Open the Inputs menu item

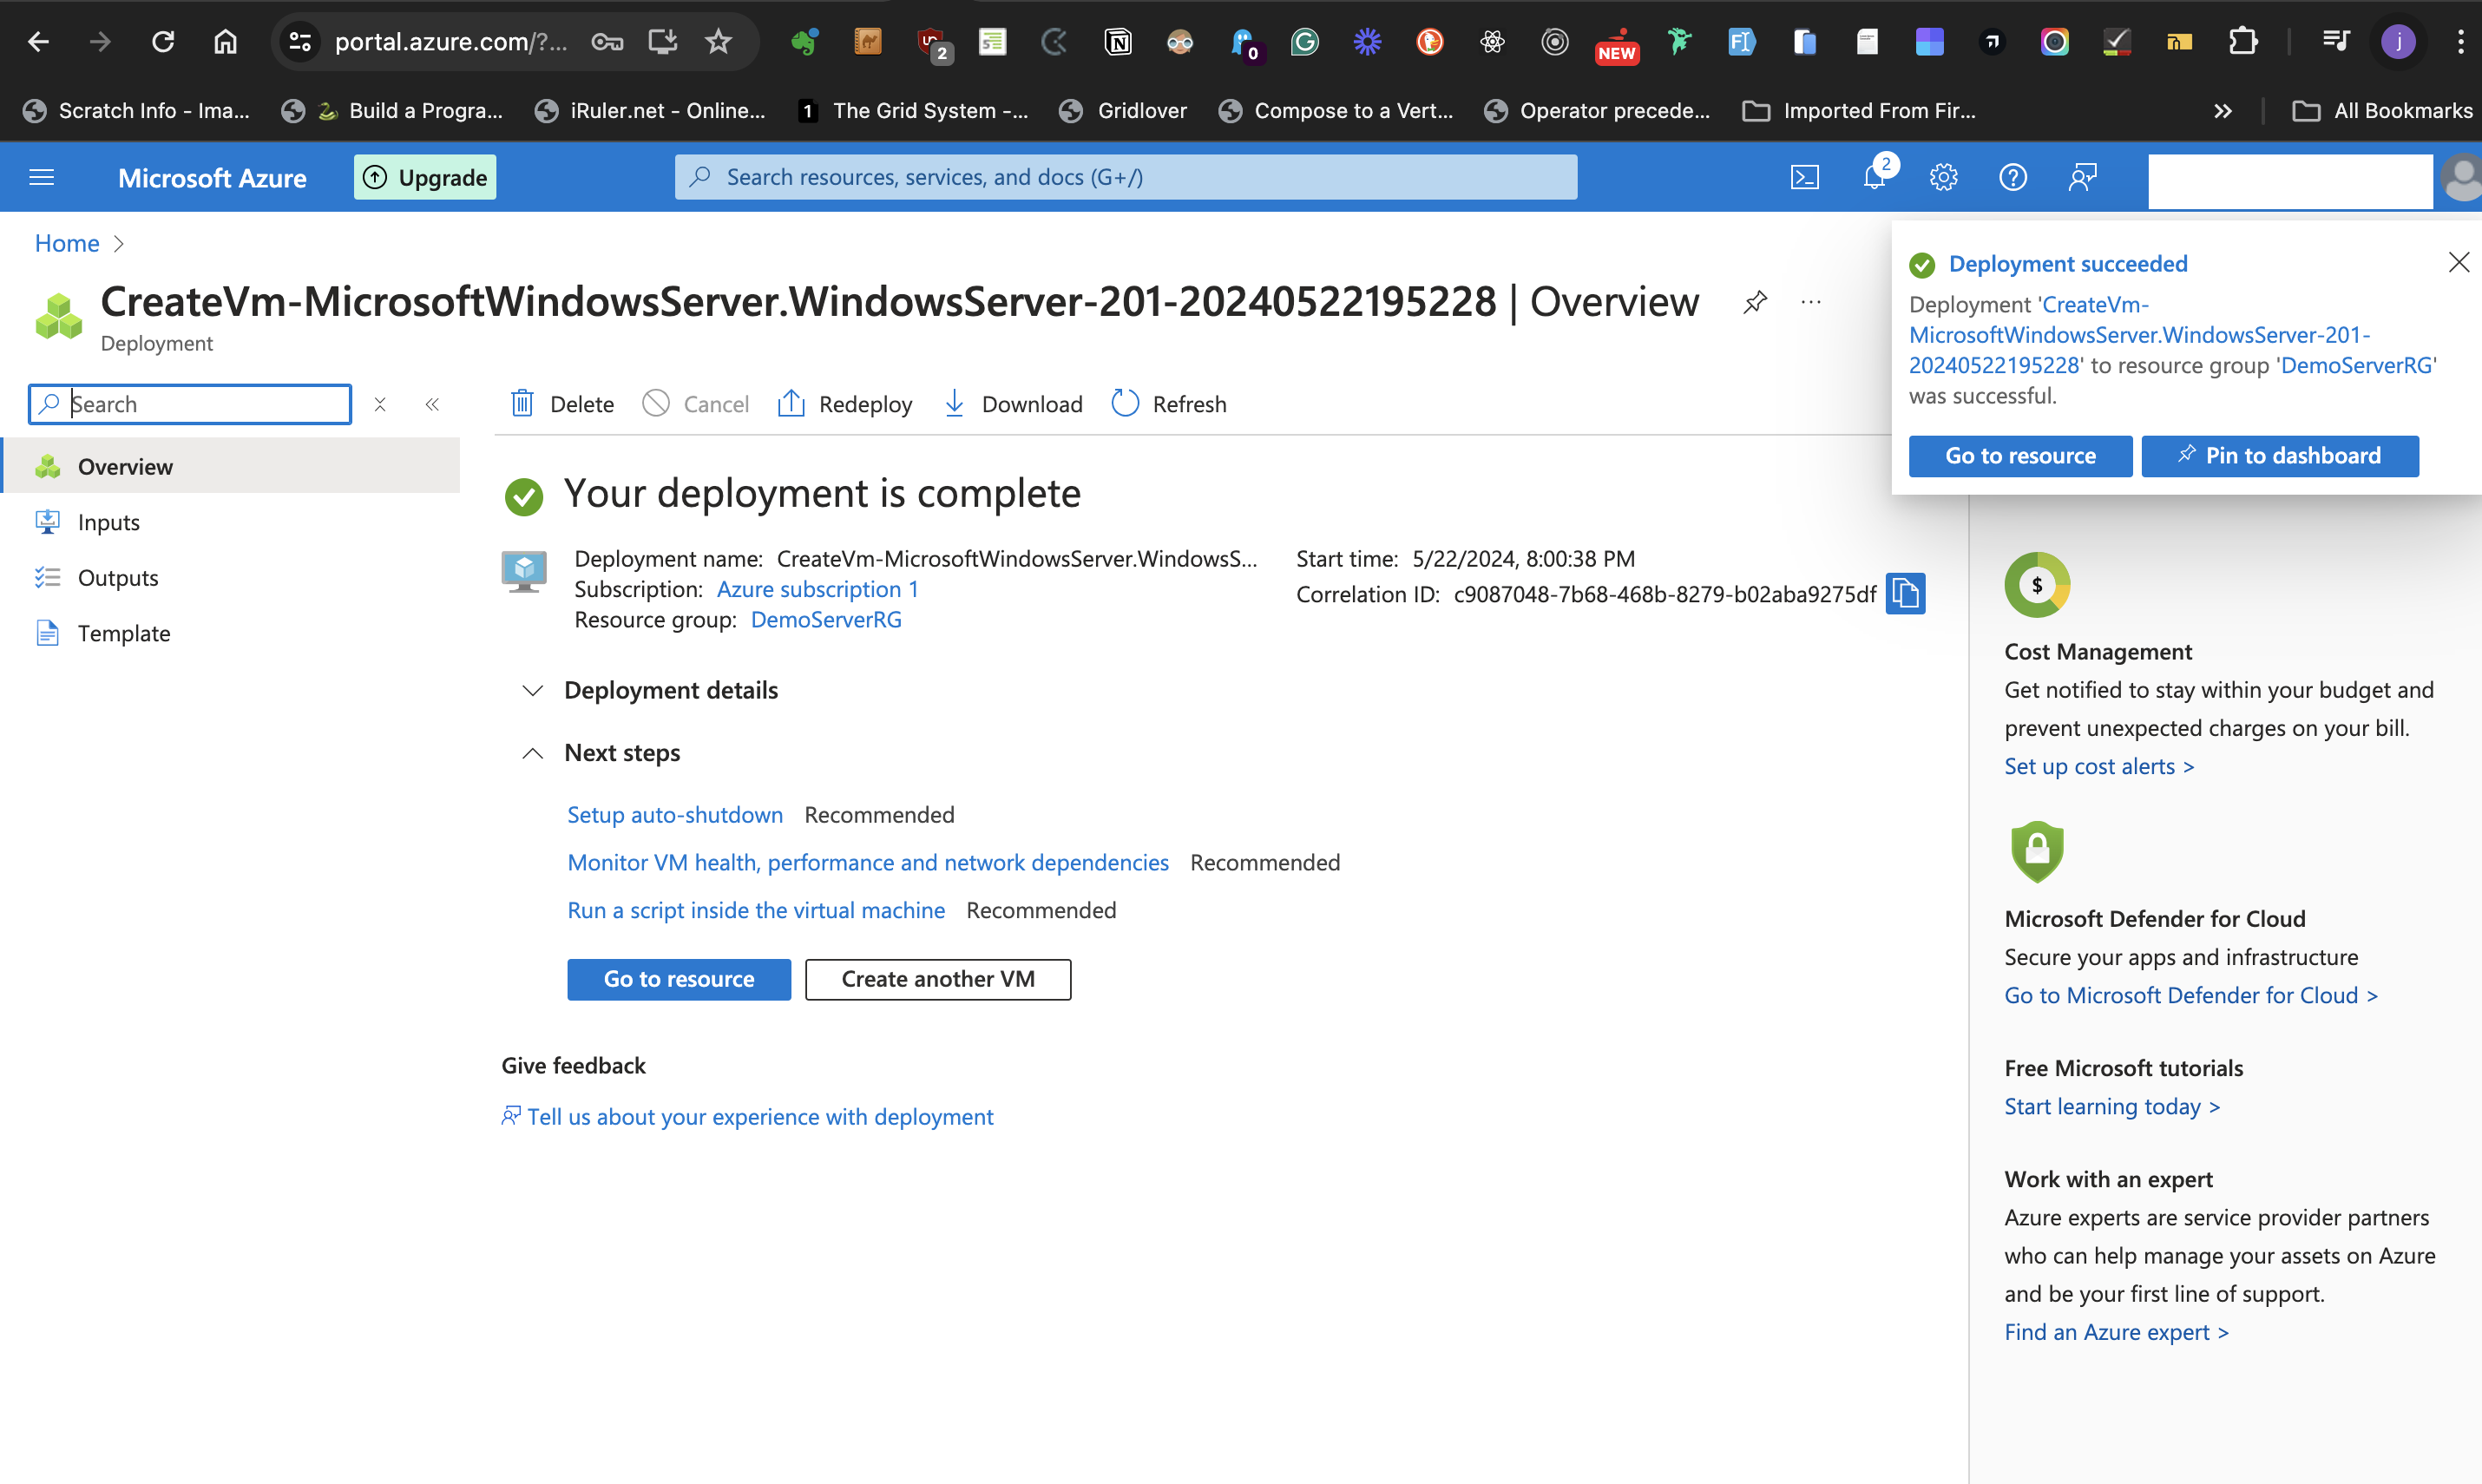click(108, 522)
